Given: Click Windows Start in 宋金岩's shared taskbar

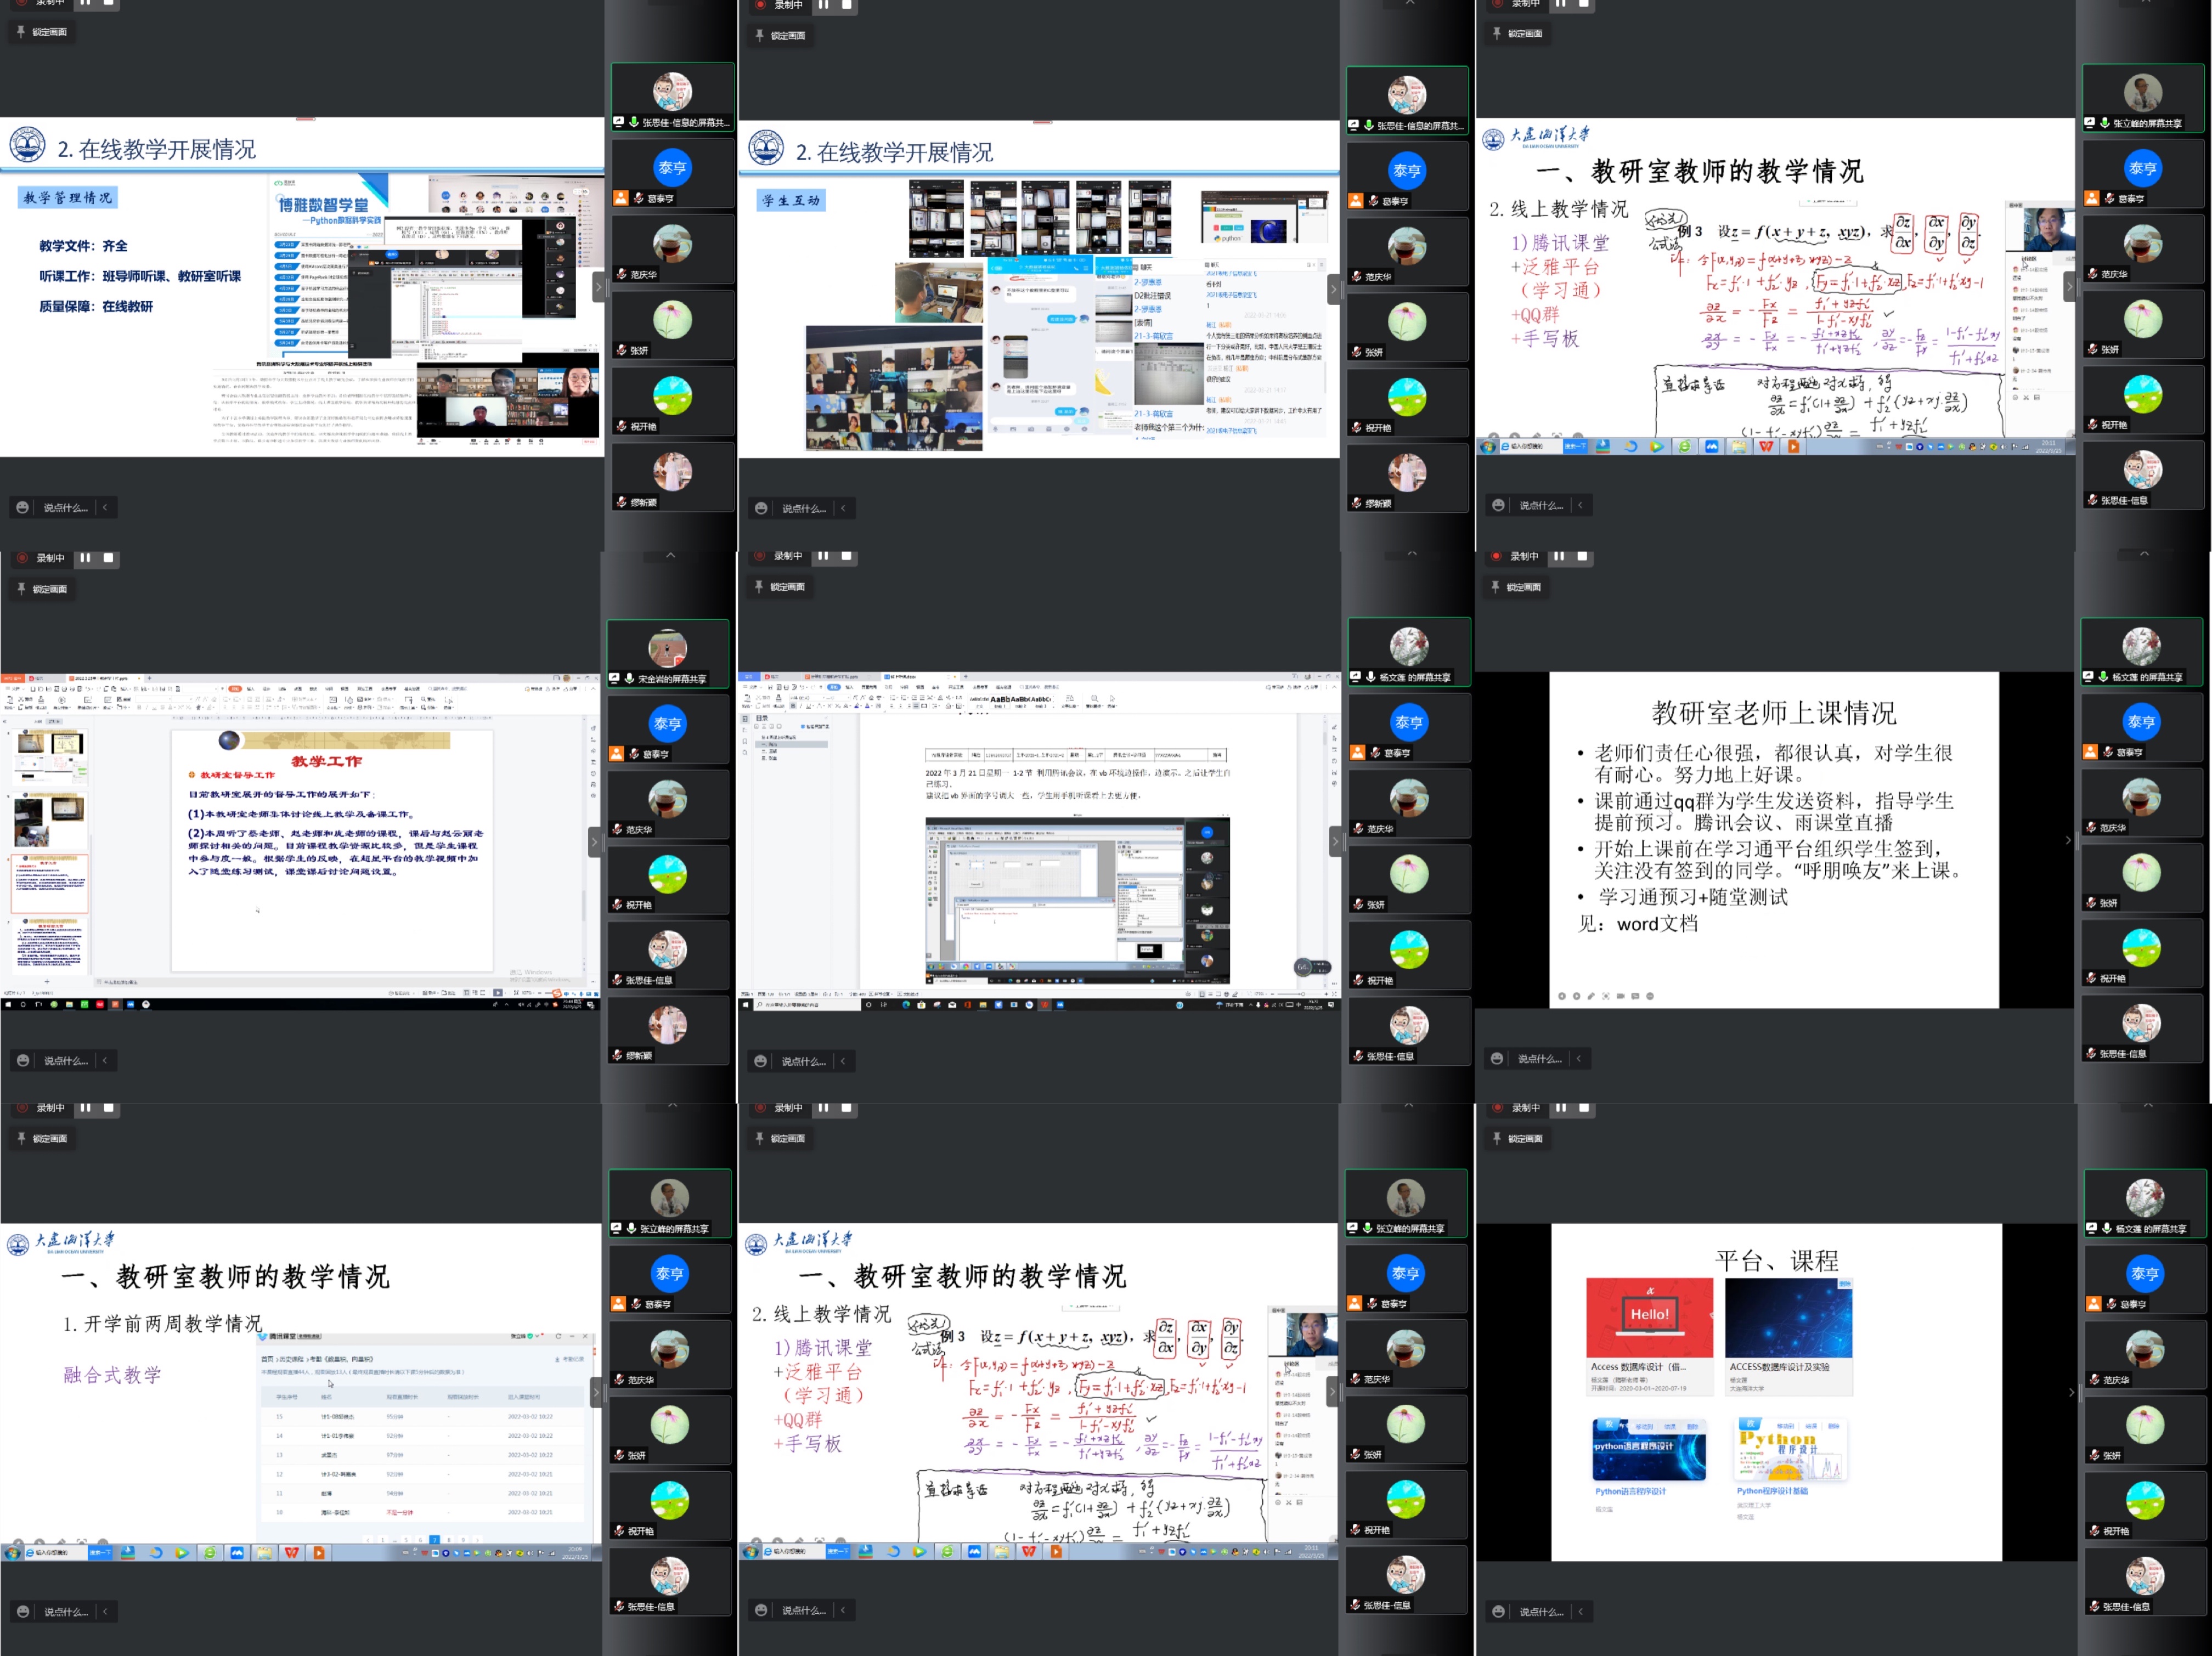Looking at the screenshot, I should click(7, 1004).
